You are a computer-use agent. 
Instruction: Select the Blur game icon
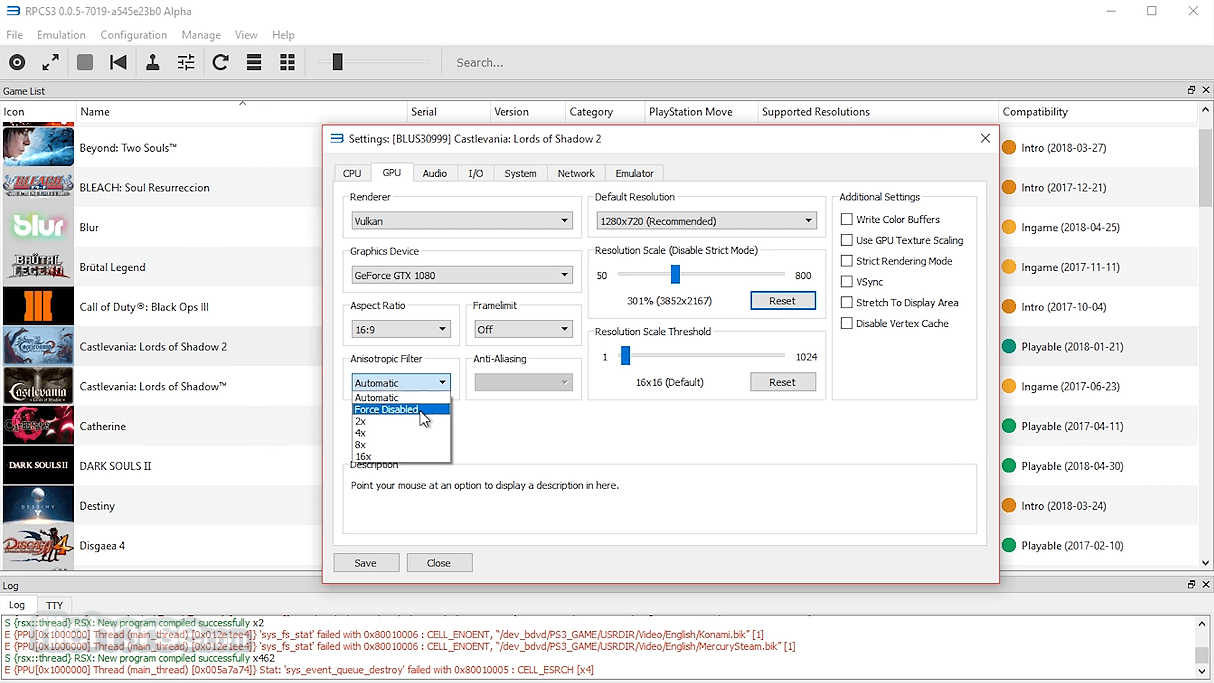tap(38, 227)
